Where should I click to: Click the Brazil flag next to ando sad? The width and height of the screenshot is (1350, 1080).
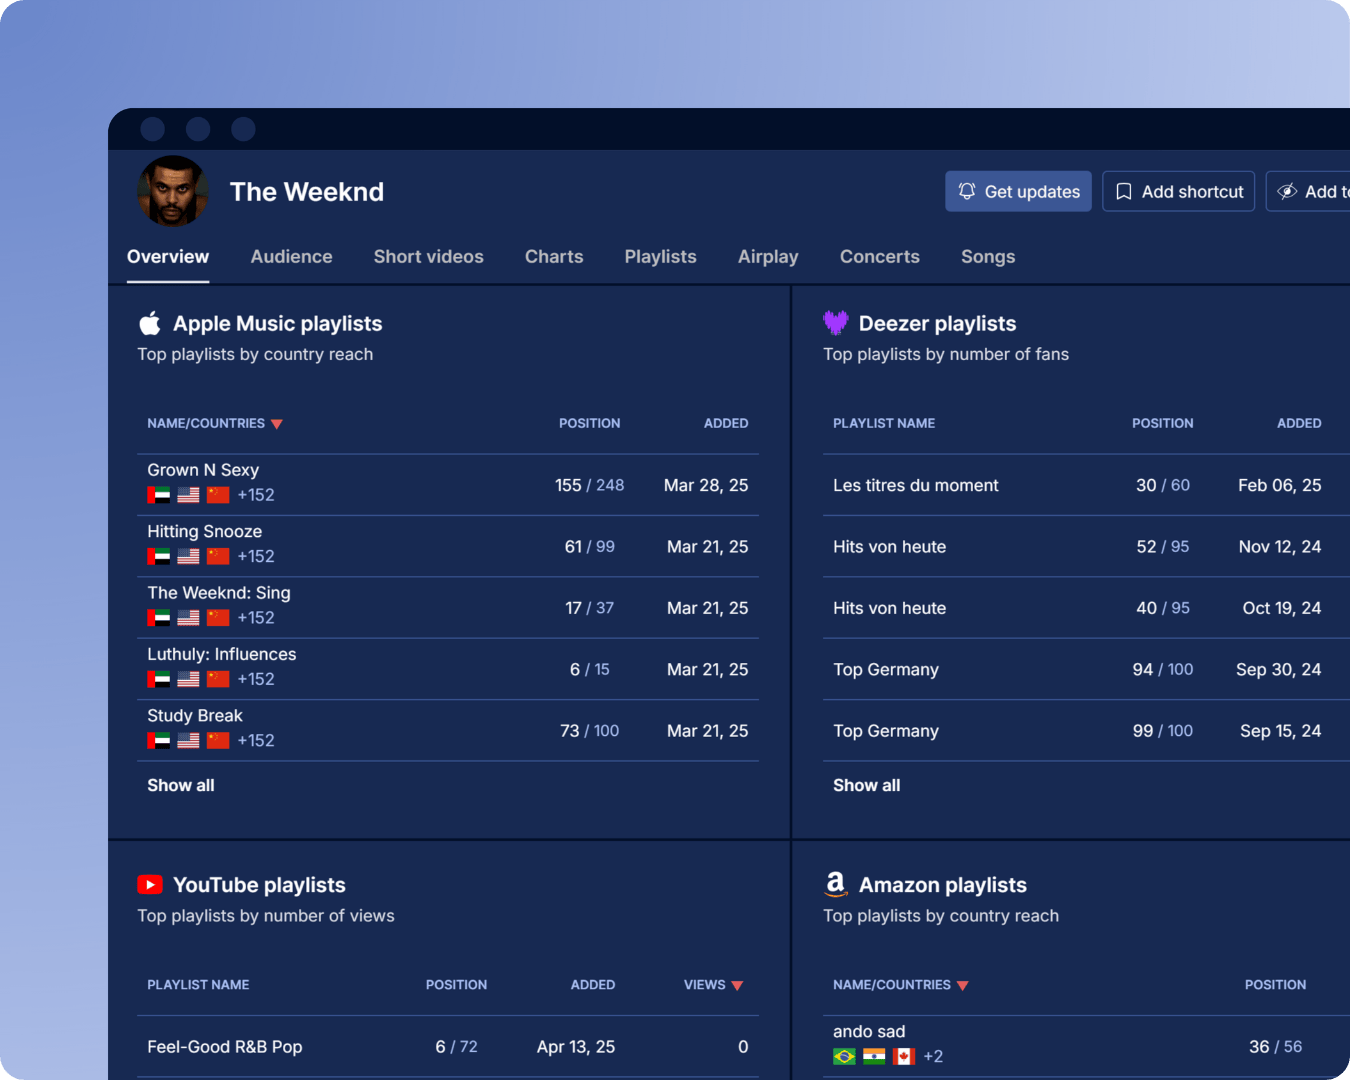pos(843,1055)
